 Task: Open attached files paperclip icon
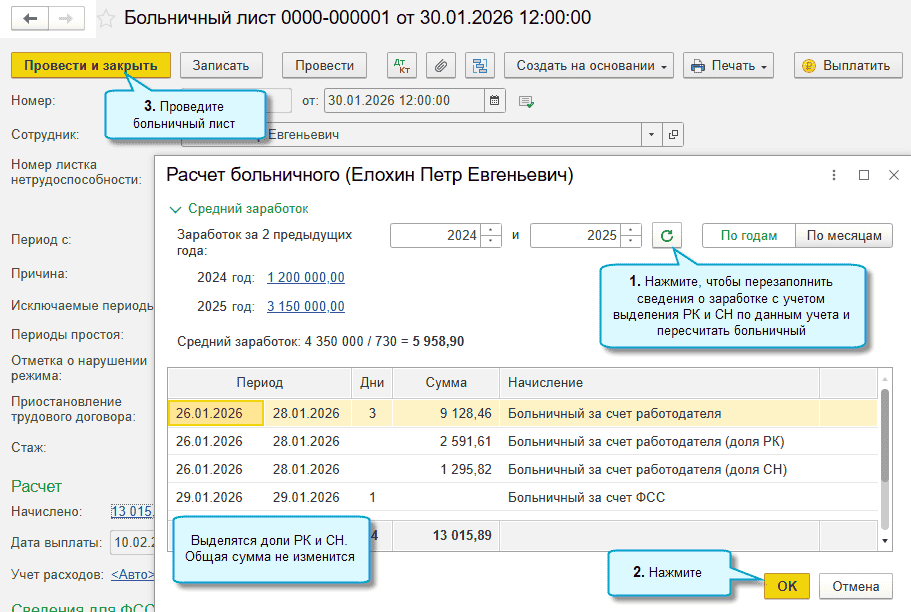click(440, 66)
